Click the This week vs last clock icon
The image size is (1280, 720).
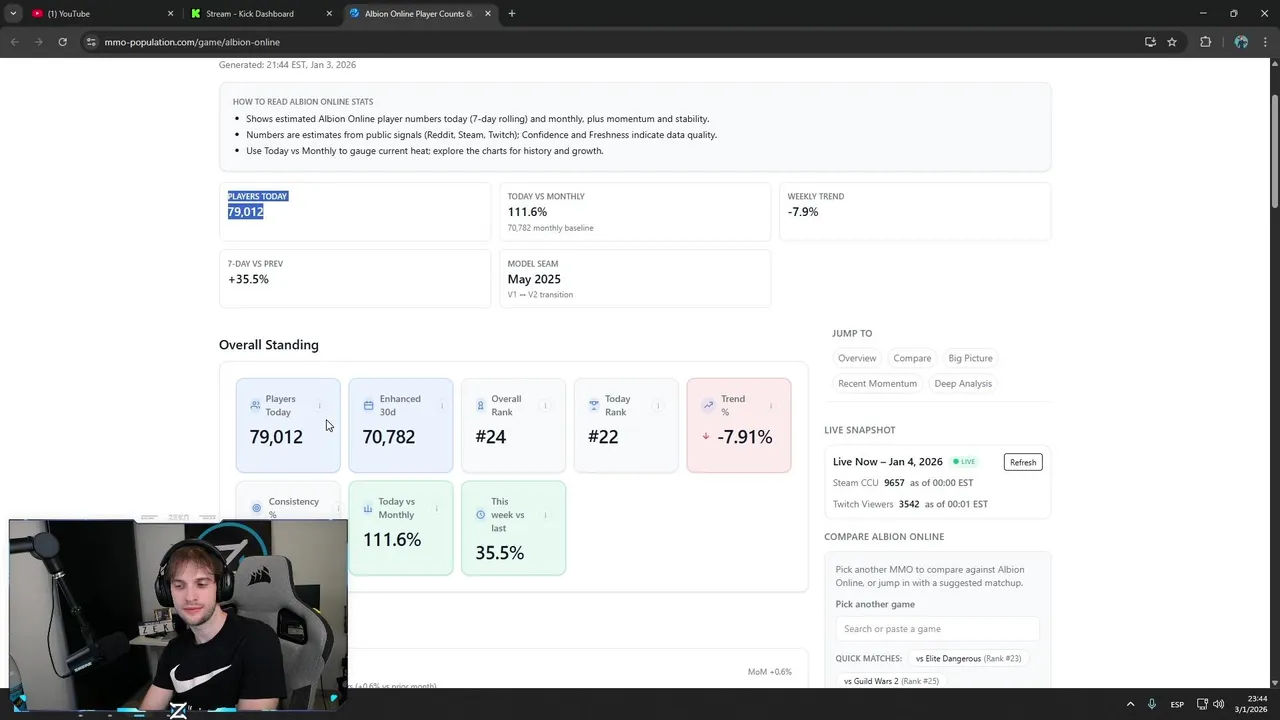click(x=481, y=515)
